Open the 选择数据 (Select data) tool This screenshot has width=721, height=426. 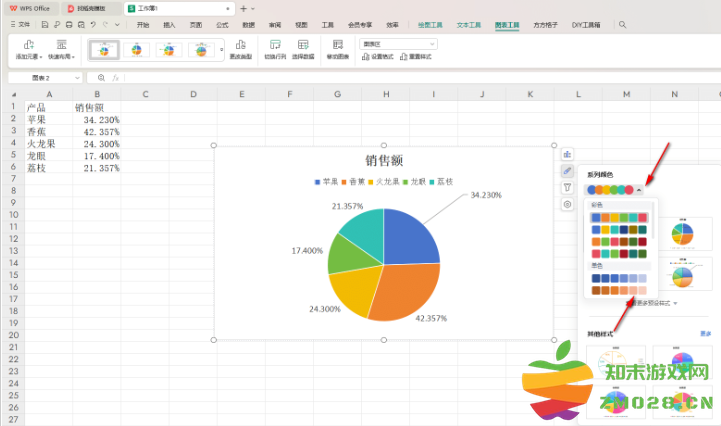pos(303,48)
